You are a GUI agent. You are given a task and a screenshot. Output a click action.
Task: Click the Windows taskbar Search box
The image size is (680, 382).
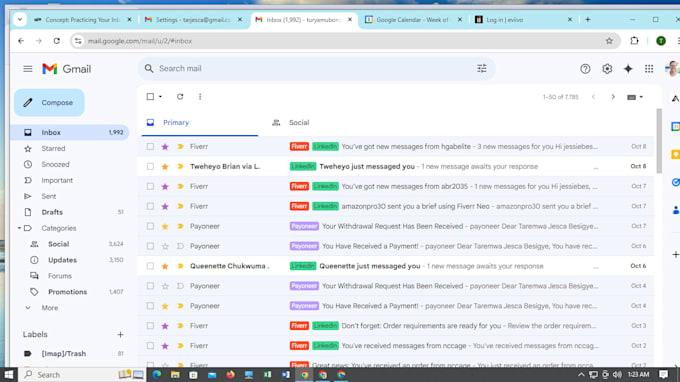click(82, 374)
